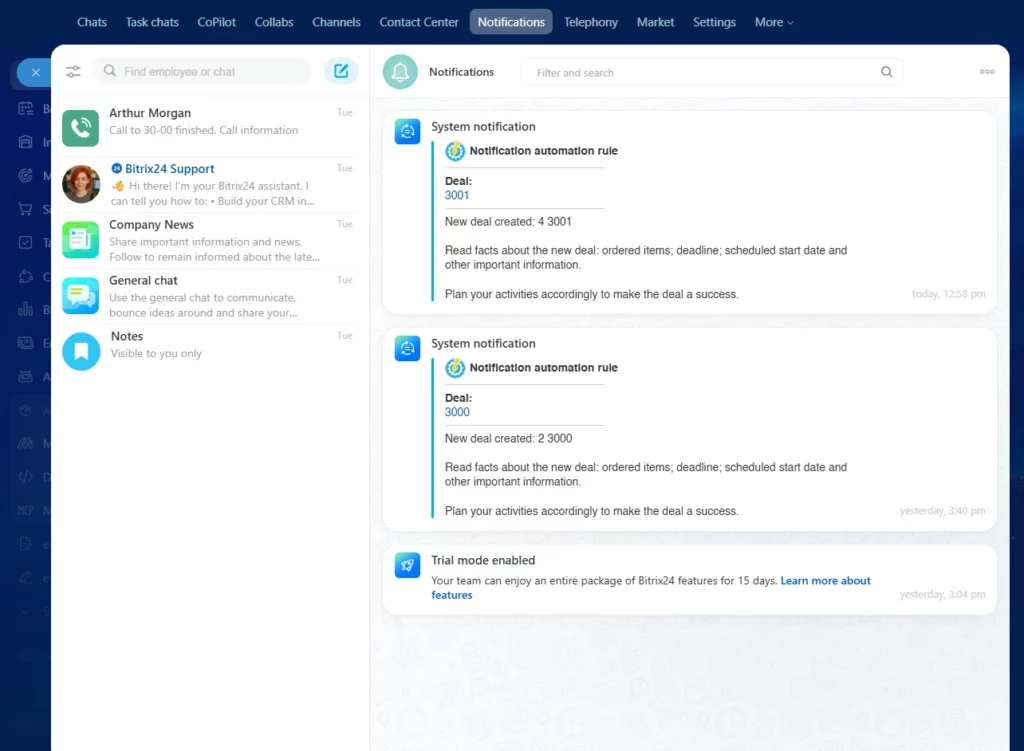Click the Find employee or chat field
Image resolution: width=1024 pixels, height=751 pixels.
[201, 71]
